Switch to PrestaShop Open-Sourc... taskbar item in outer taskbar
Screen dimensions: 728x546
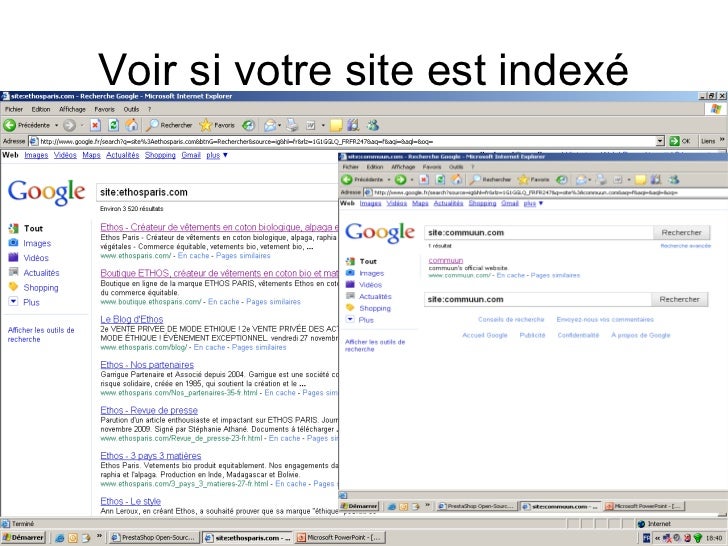point(154,537)
